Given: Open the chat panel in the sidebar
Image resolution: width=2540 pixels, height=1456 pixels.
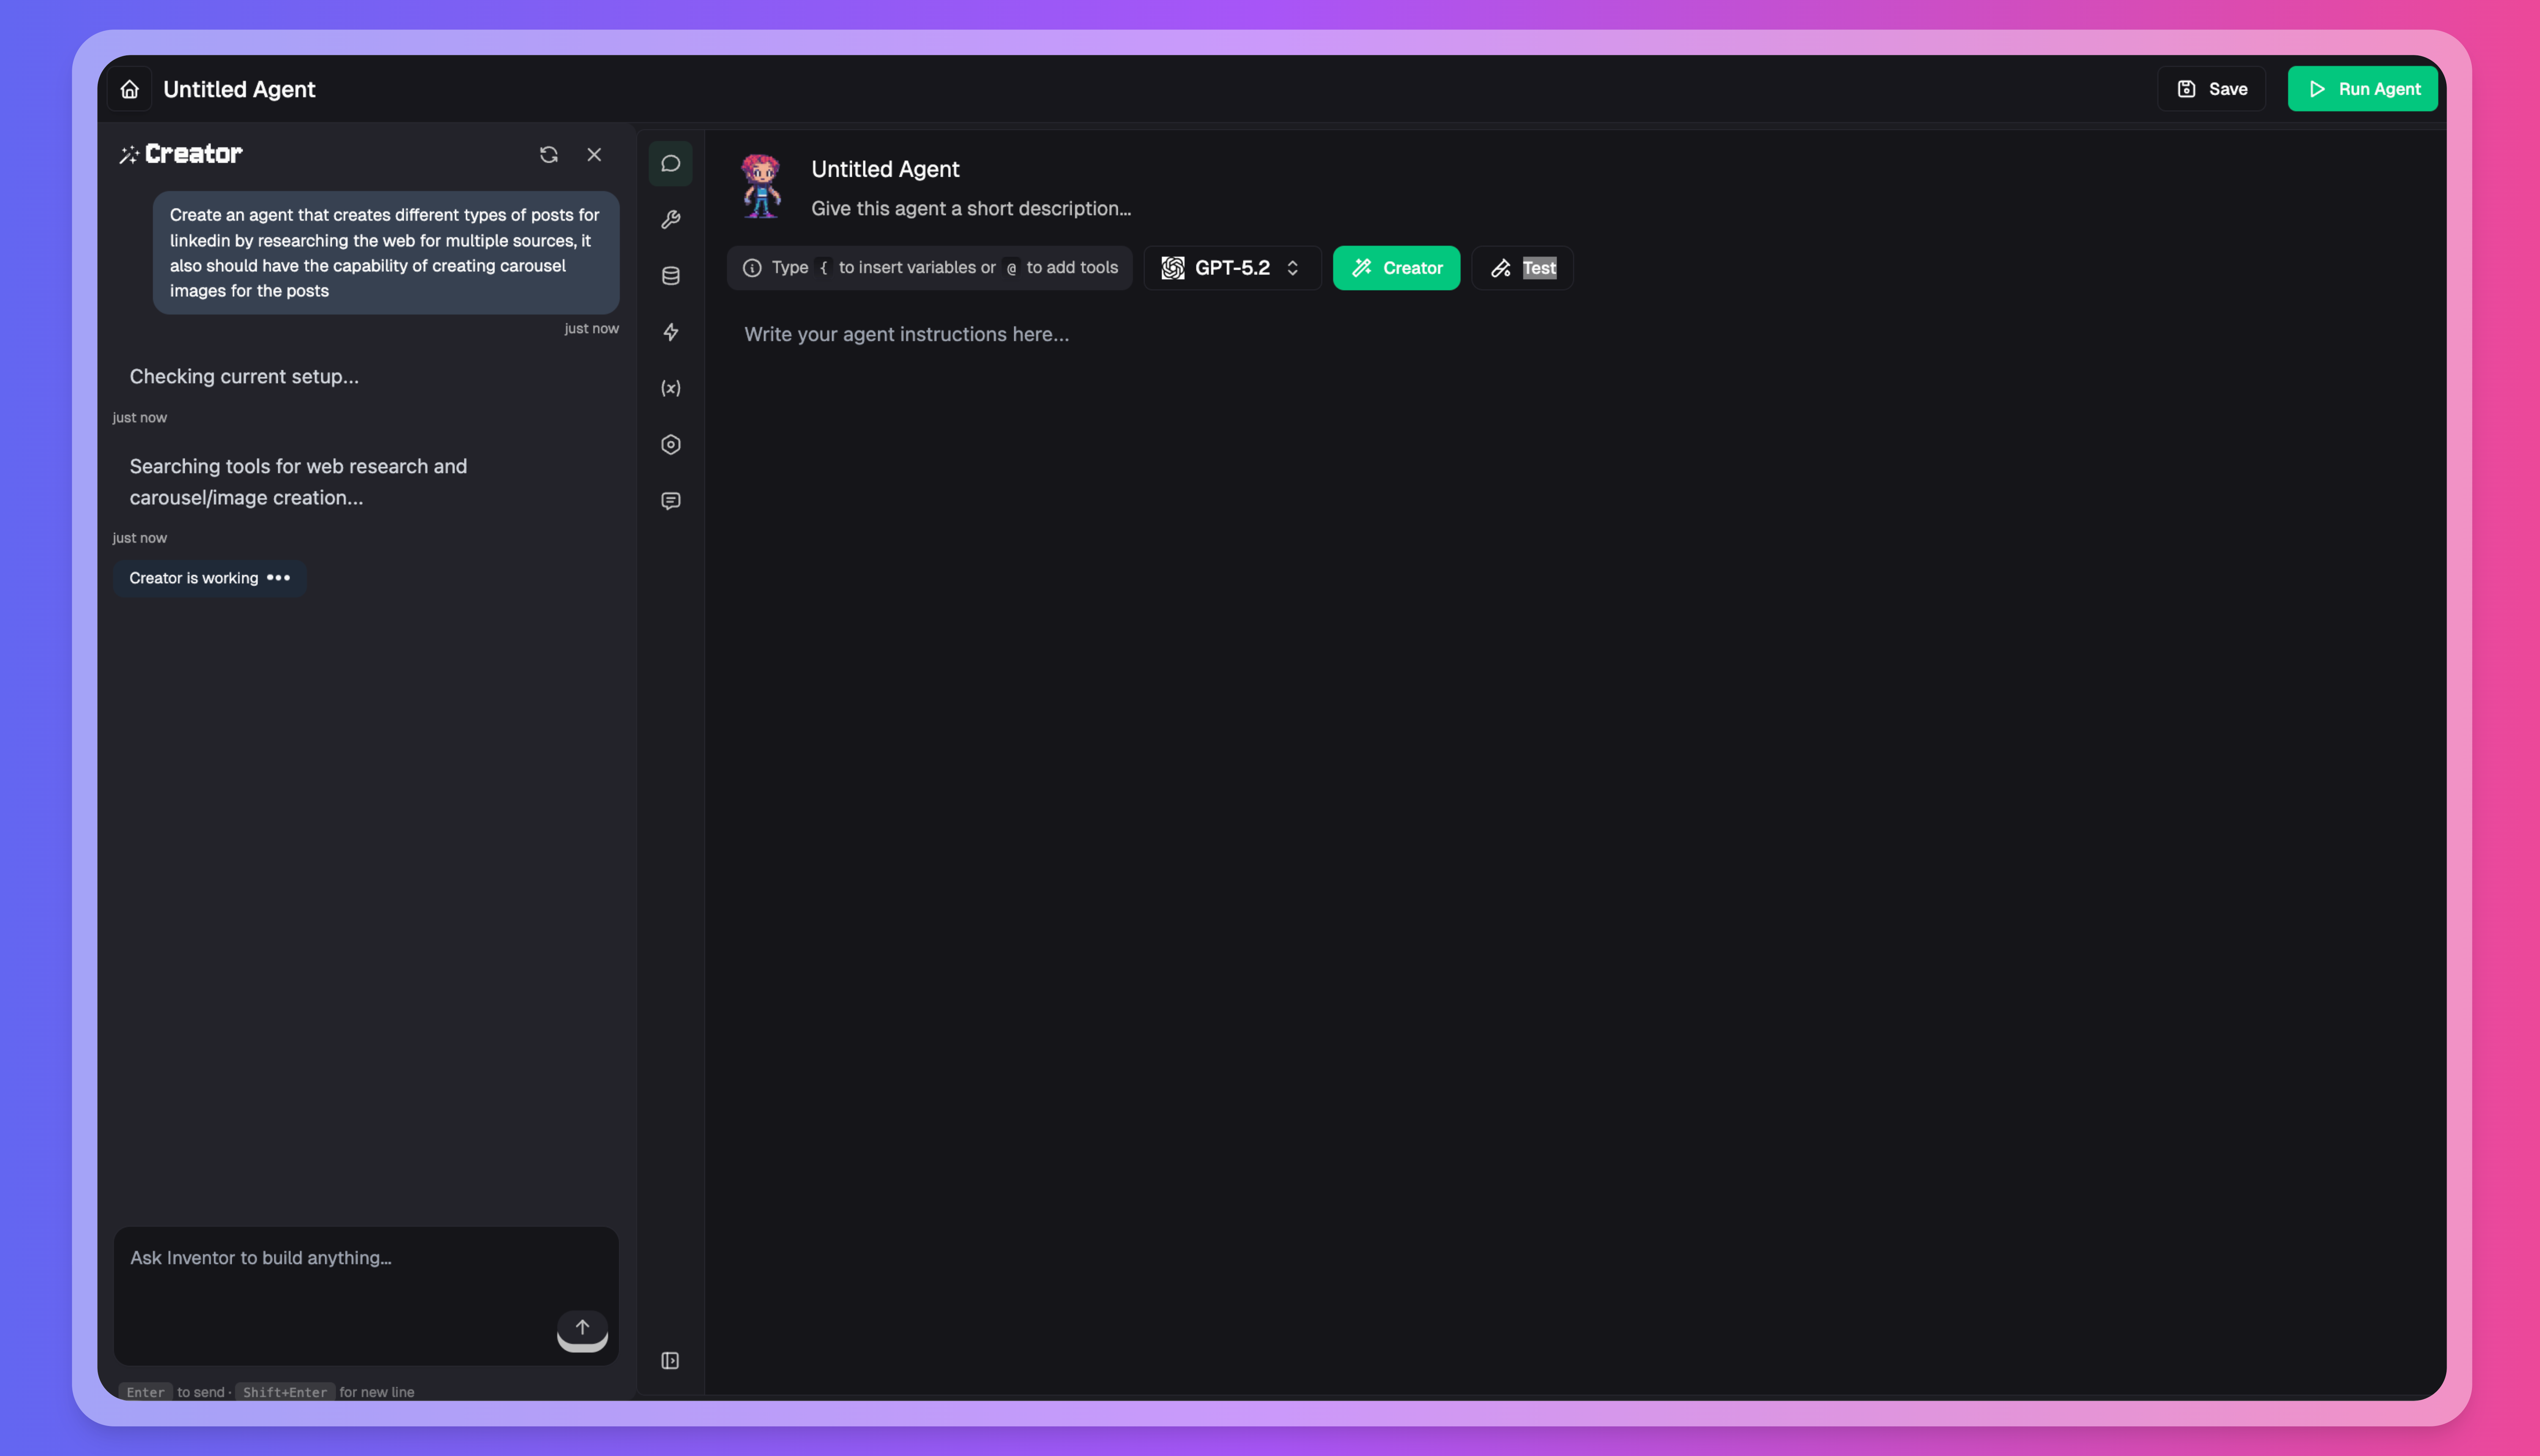Looking at the screenshot, I should pyautogui.click(x=670, y=163).
